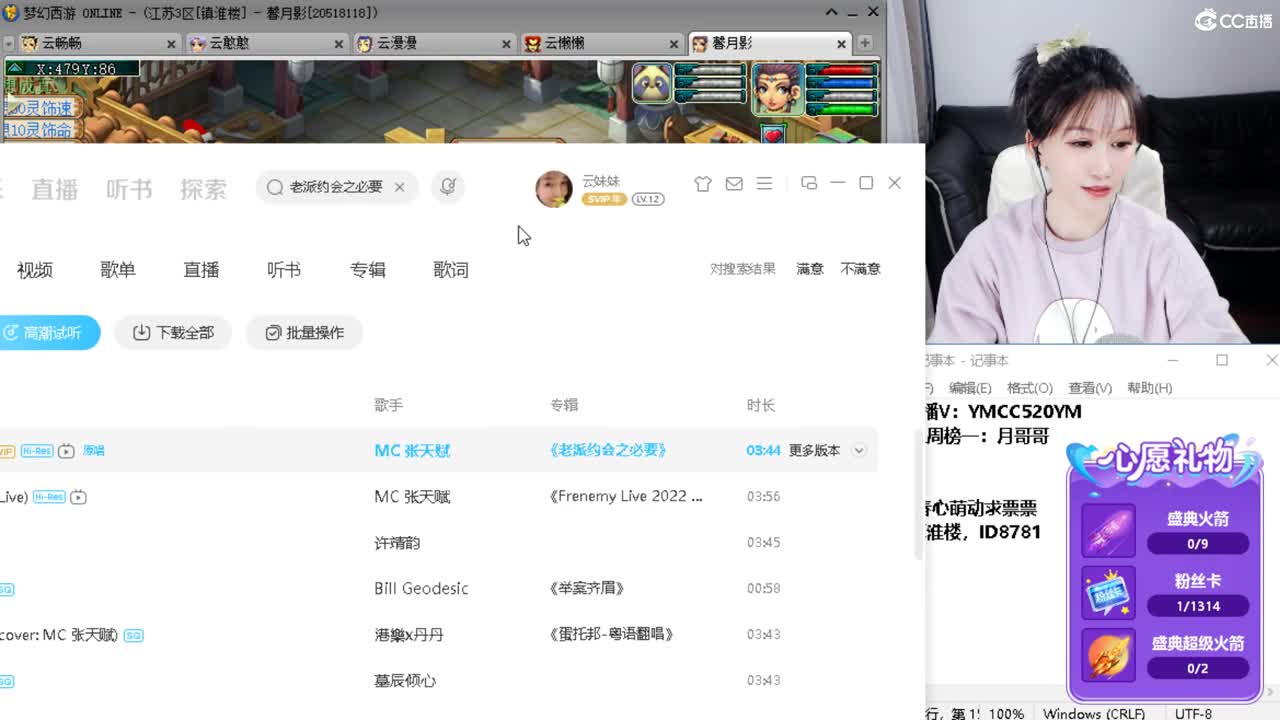
Task: Click 下载全部 to download all songs
Action: point(173,333)
